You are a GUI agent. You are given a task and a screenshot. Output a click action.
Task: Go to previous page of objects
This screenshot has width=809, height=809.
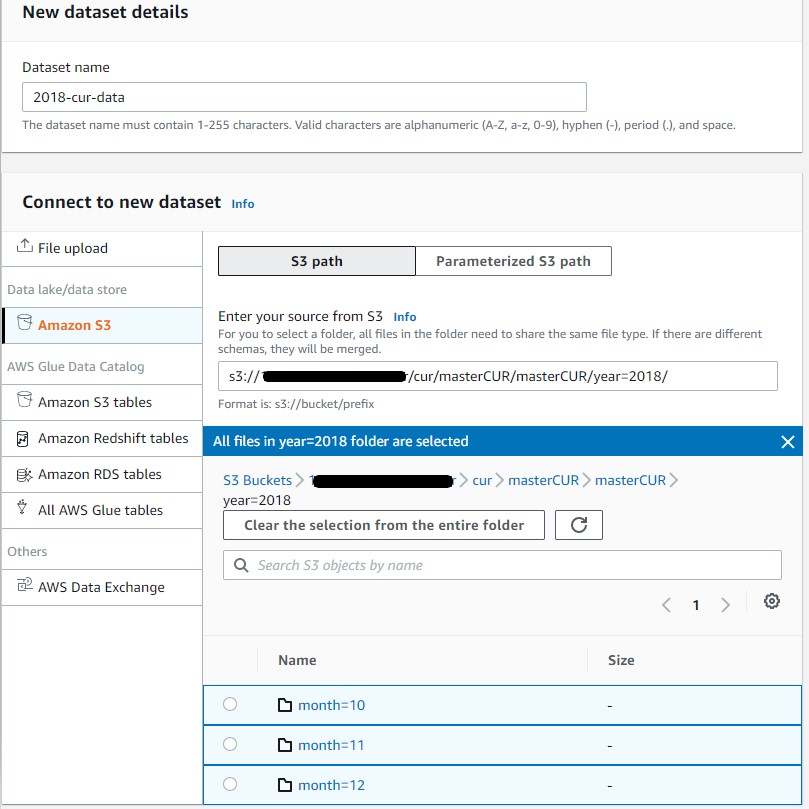(x=666, y=605)
